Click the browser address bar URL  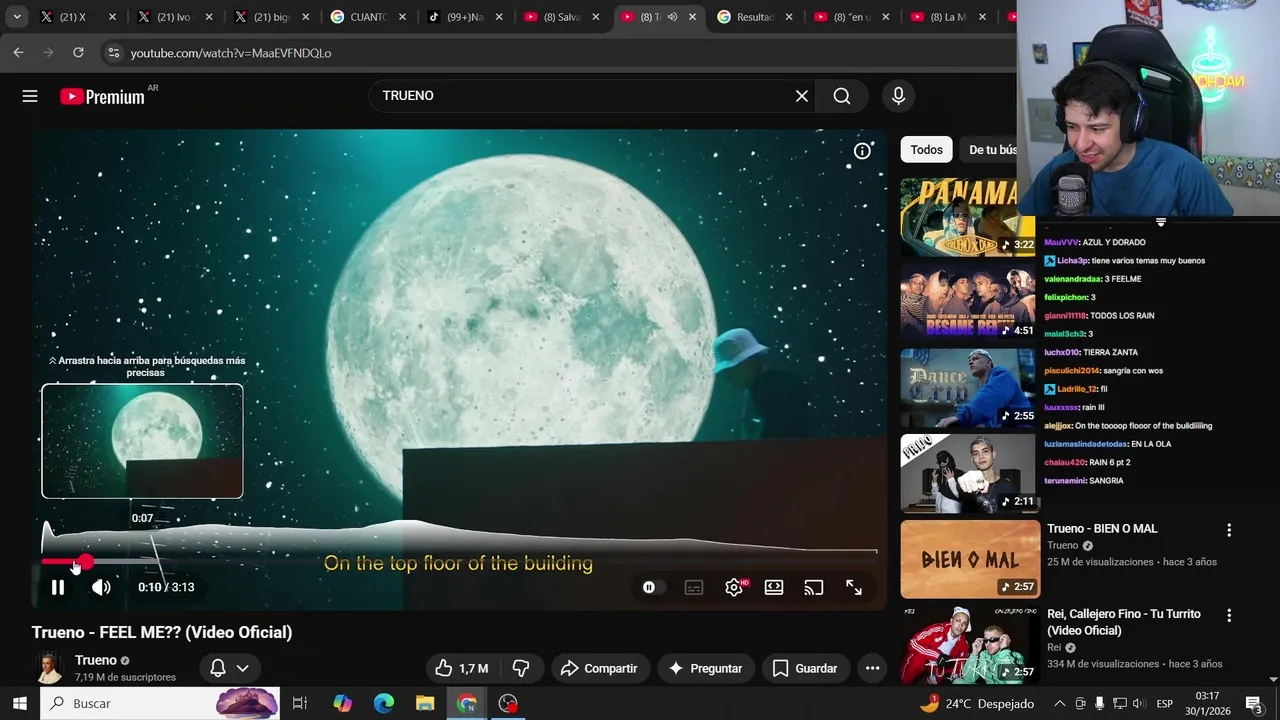click(x=231, y=53)
